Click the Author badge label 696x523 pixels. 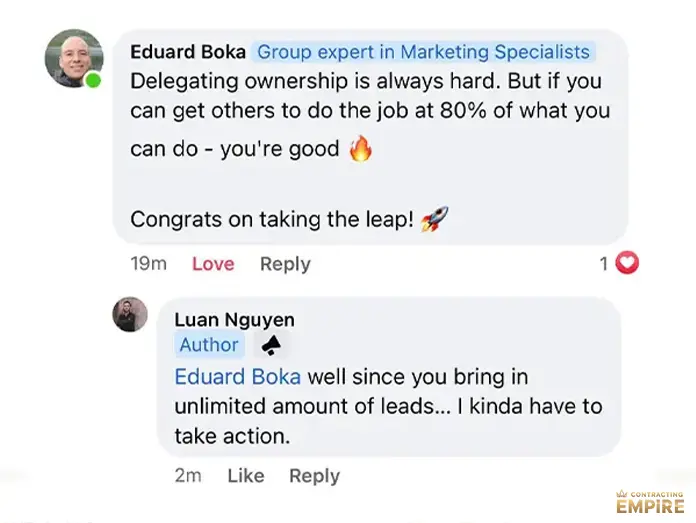[x=209, y=345]
